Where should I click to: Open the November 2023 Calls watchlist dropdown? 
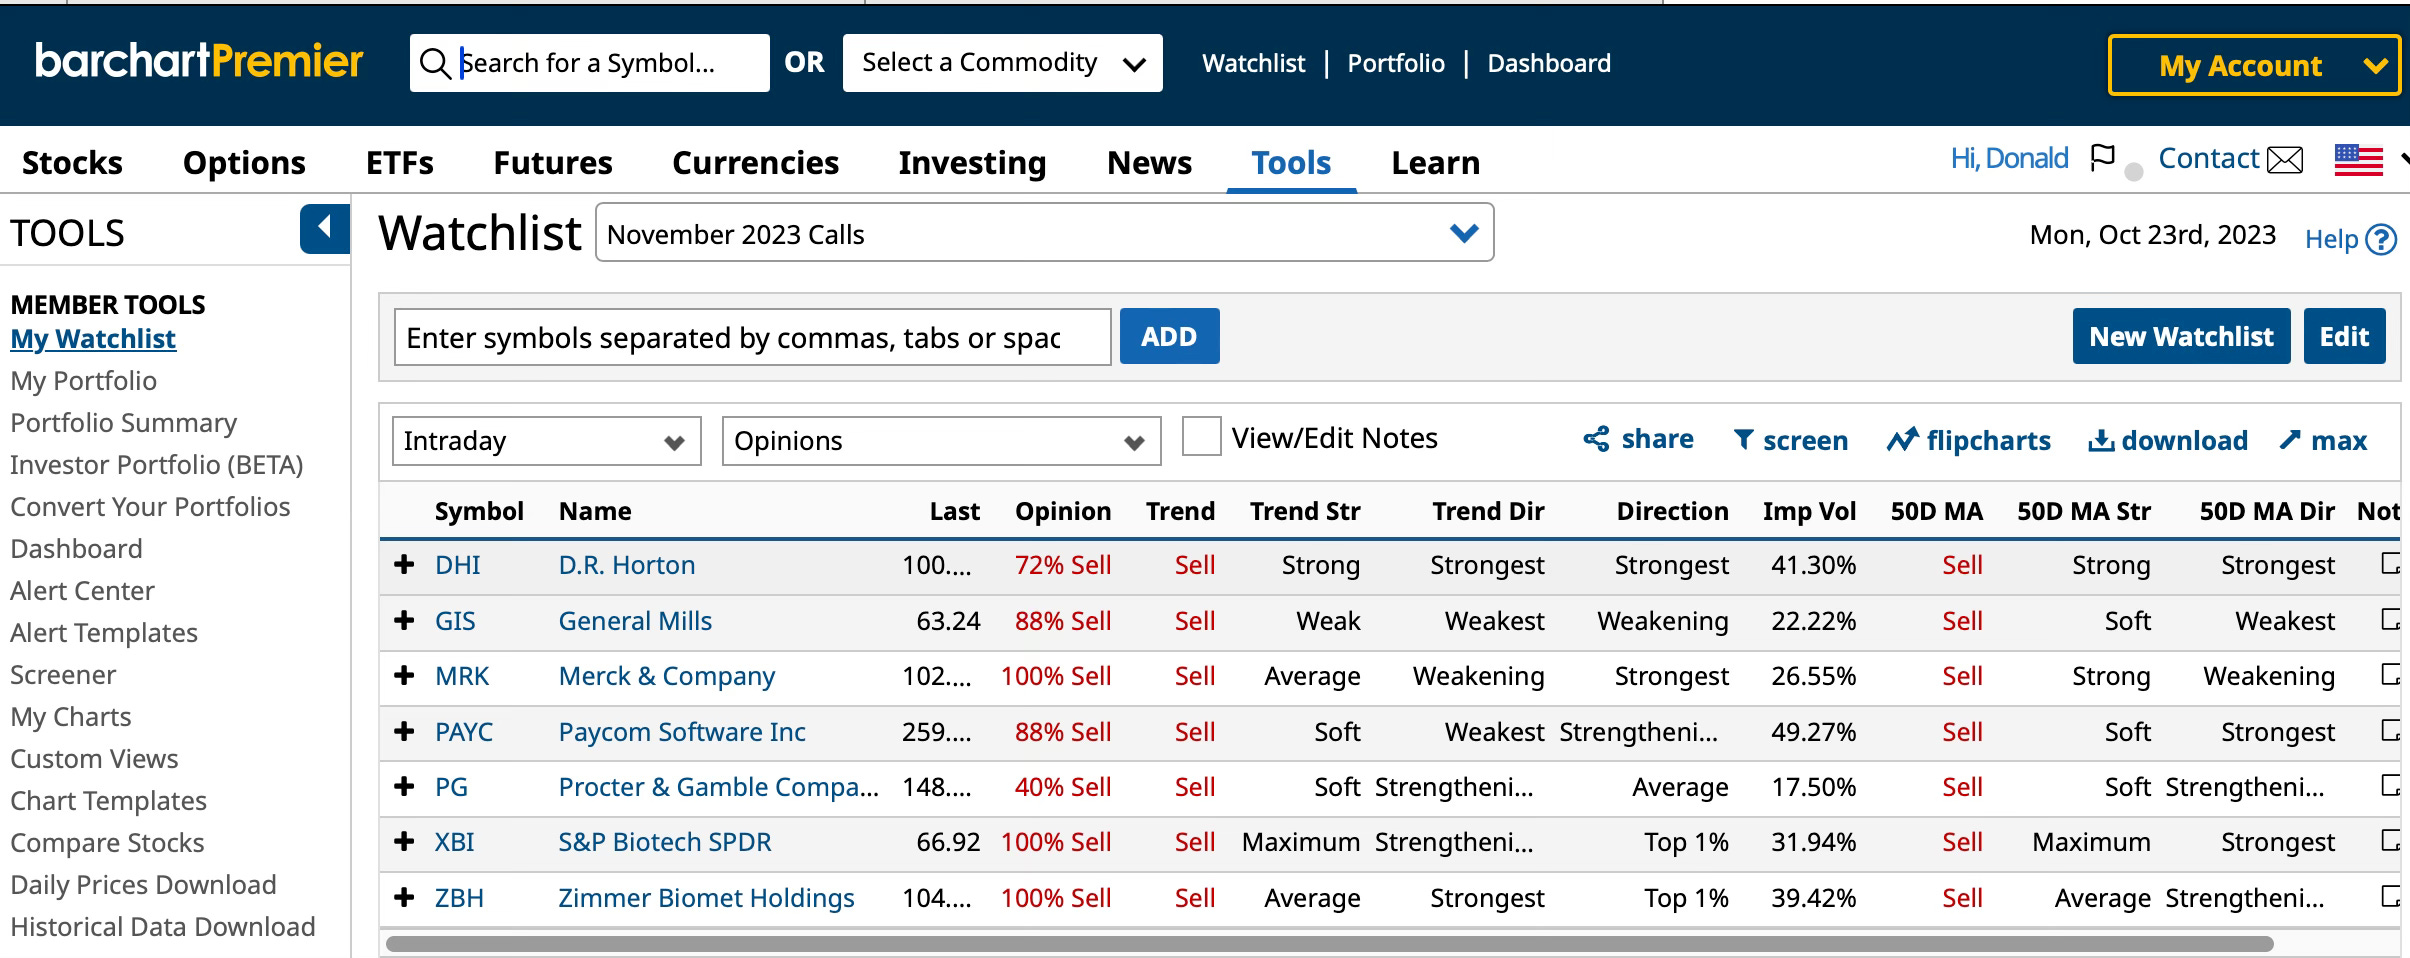[1044, 233]
